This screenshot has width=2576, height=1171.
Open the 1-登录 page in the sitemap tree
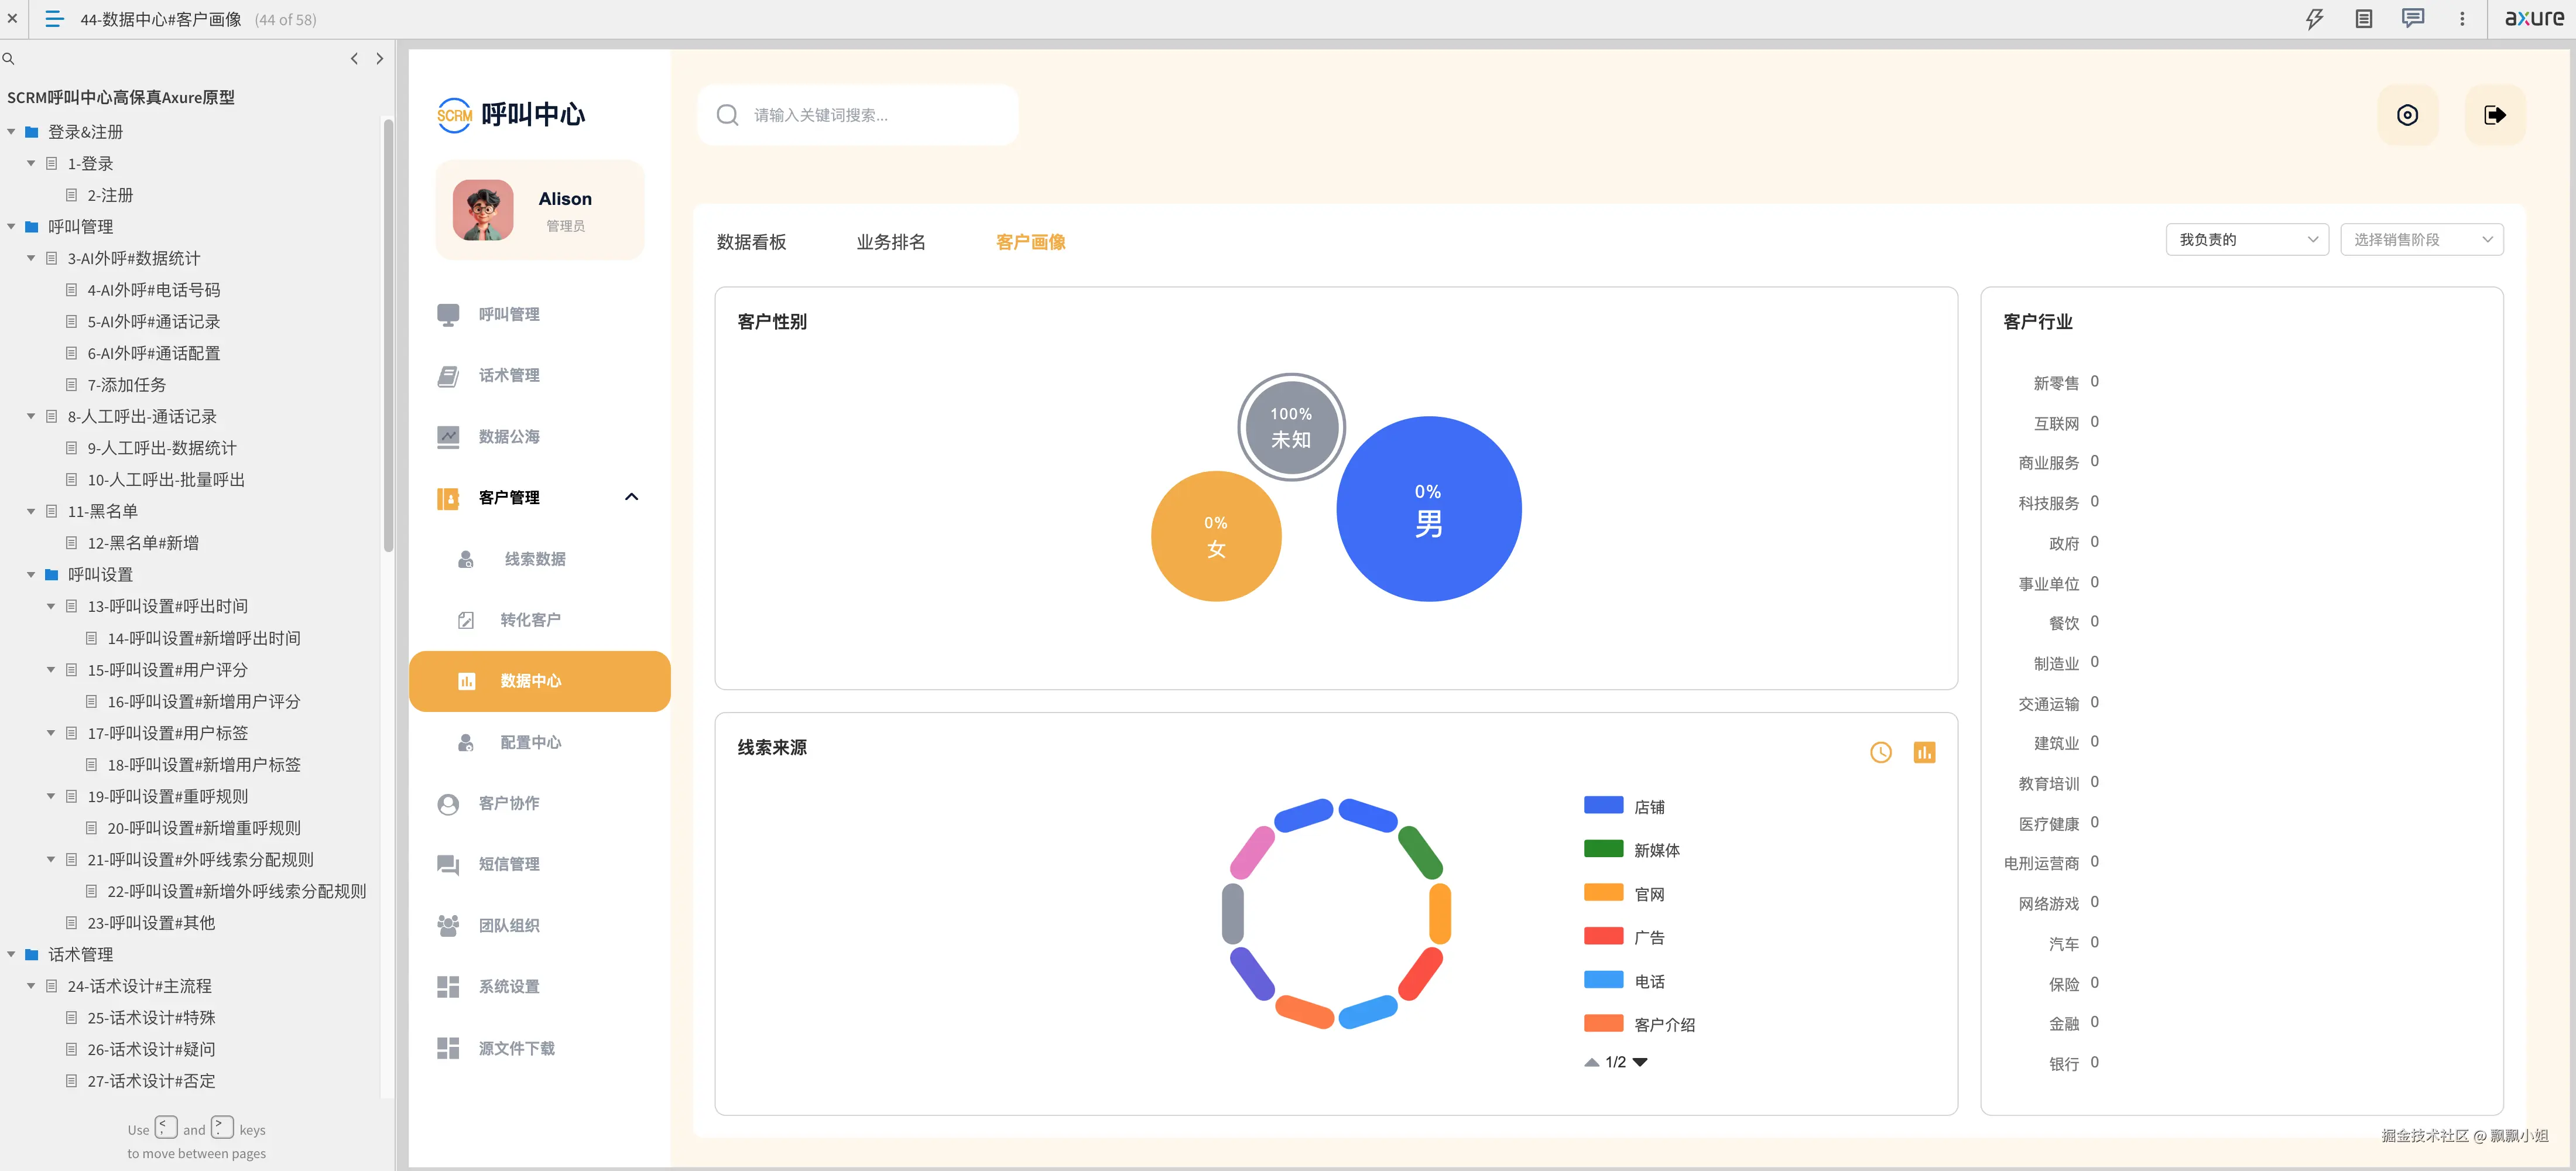[90, 164]
